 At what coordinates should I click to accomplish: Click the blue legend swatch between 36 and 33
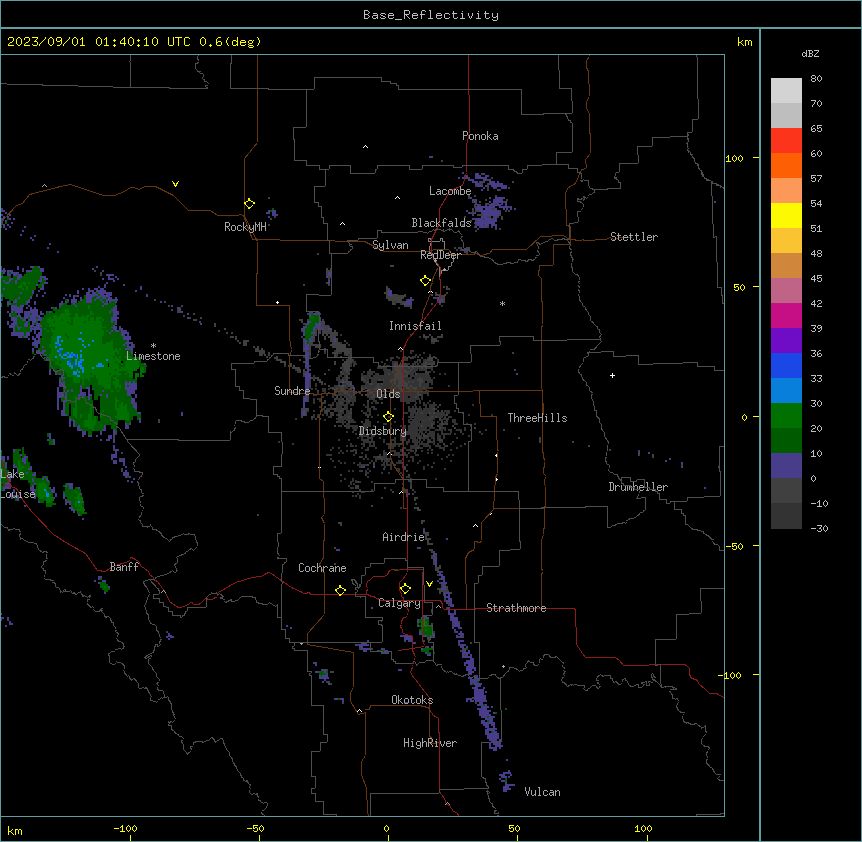[x=786, y=365]
